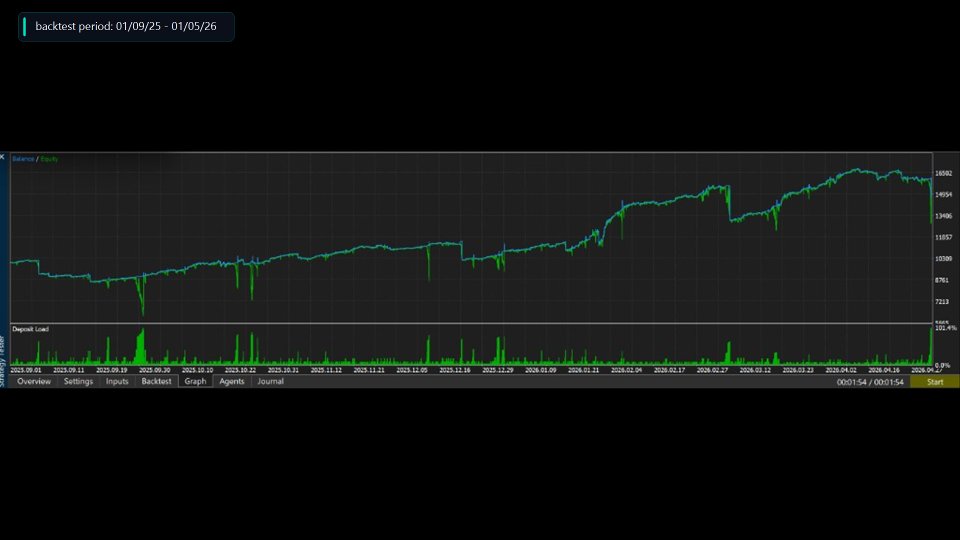Click the 2026.01.09 date label
Image resolution: width=960 pixels, height=540 pixels.
pos(541,370)
